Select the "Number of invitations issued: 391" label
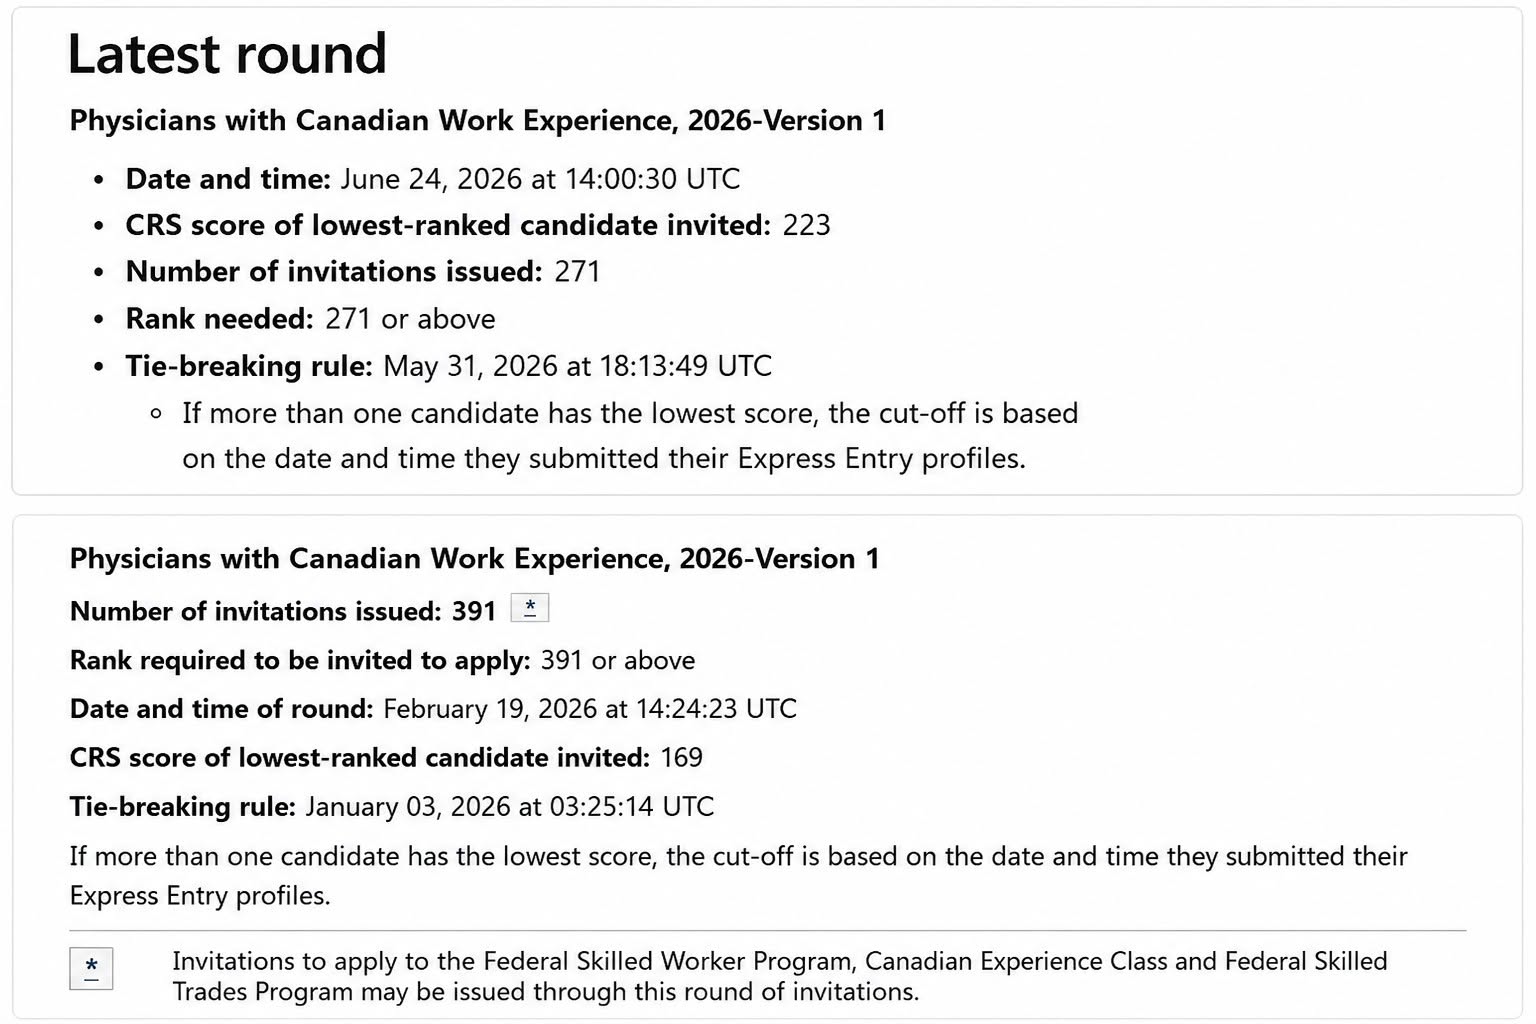This screenshot has height=1024, width=1536. 283,611
